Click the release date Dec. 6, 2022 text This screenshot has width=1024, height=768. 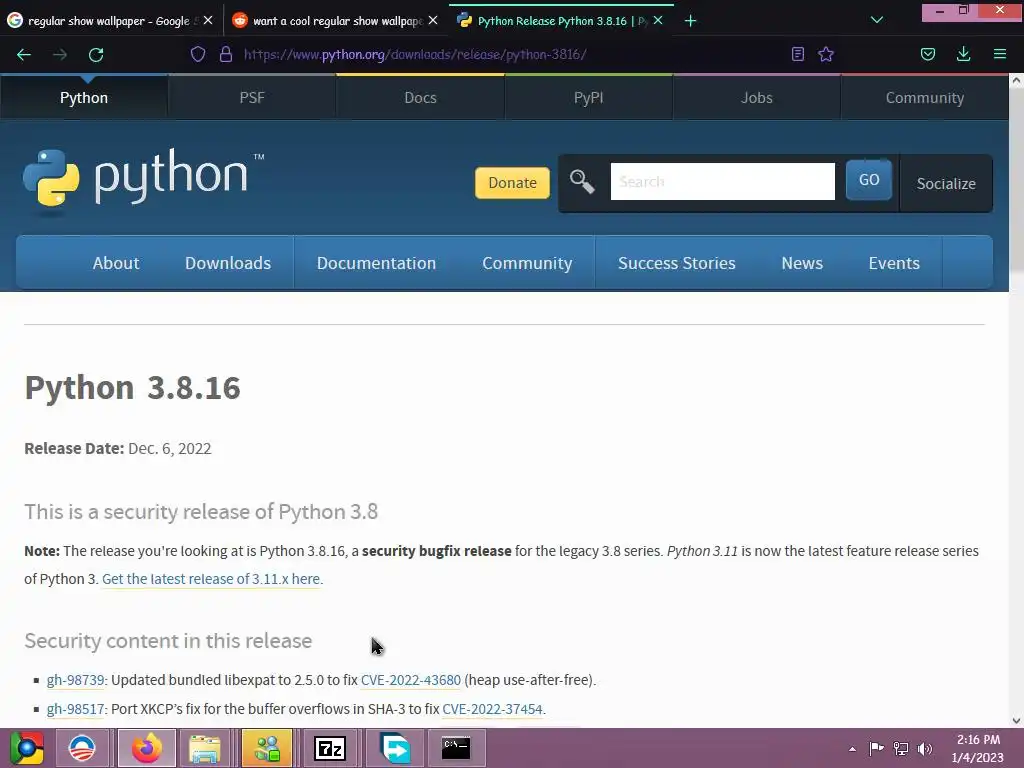[170, 449]
